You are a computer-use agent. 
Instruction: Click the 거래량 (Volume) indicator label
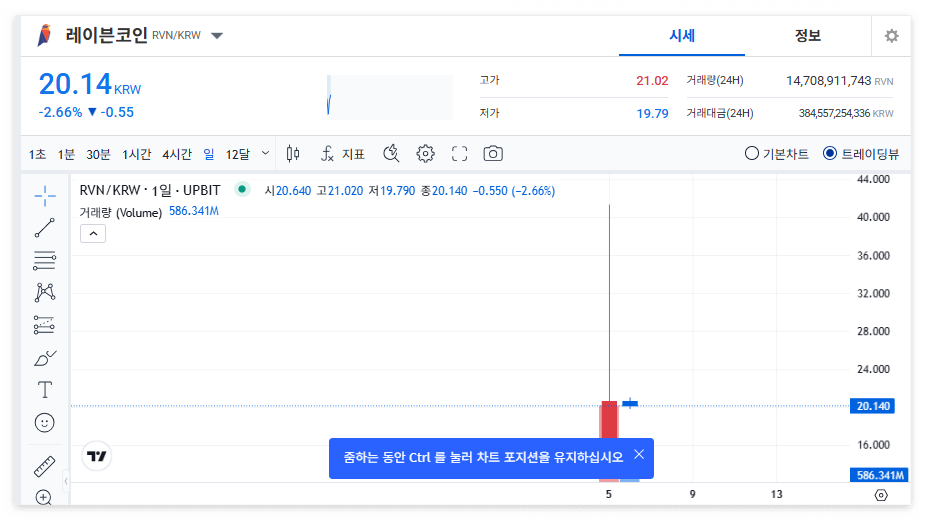click(x=120, y=212)
